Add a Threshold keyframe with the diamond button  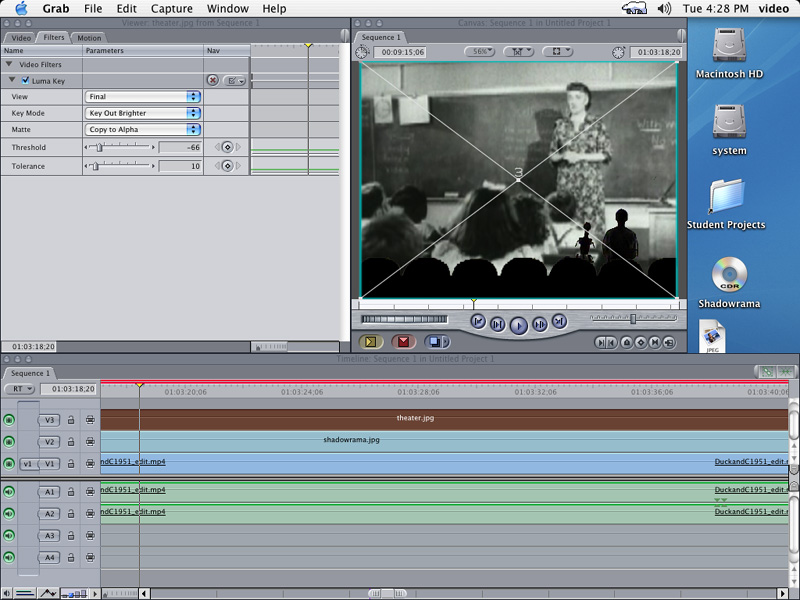227,147
